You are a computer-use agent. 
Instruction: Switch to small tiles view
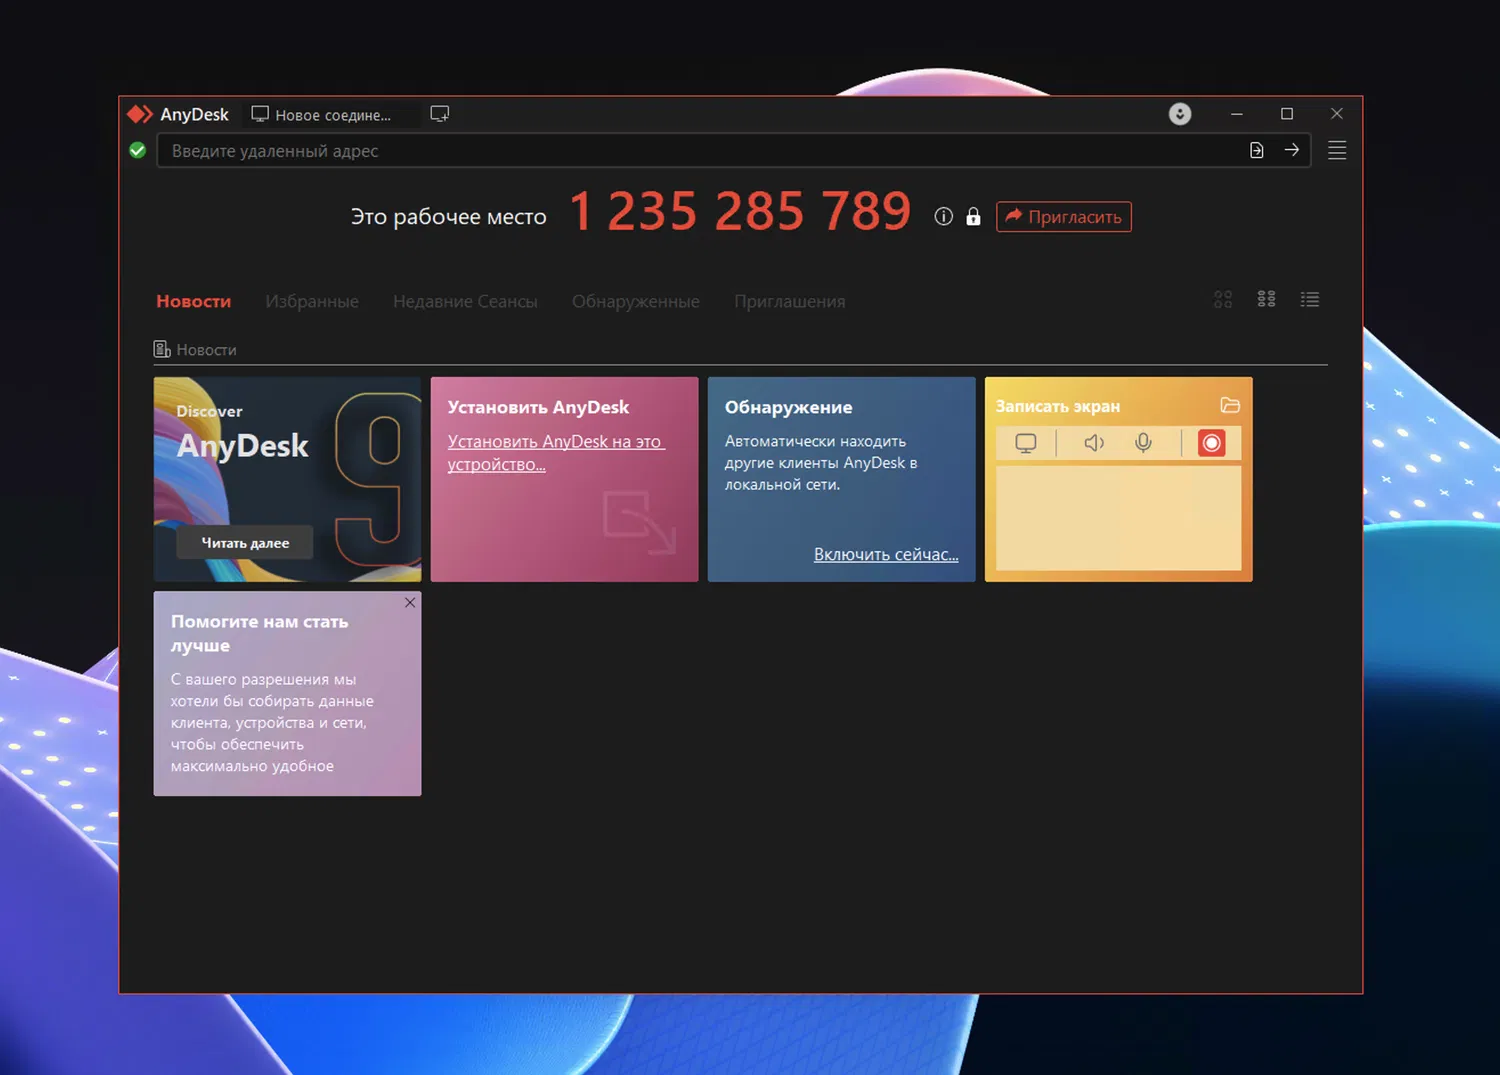pos(1266,299)
